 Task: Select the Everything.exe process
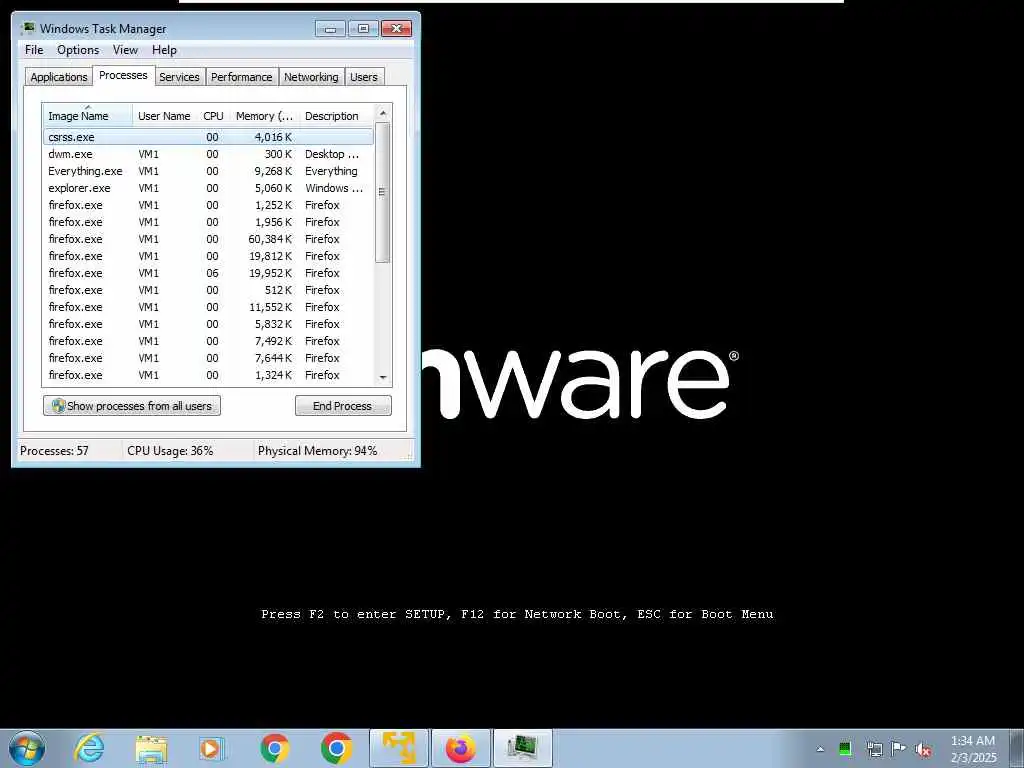tap(208, 171)
